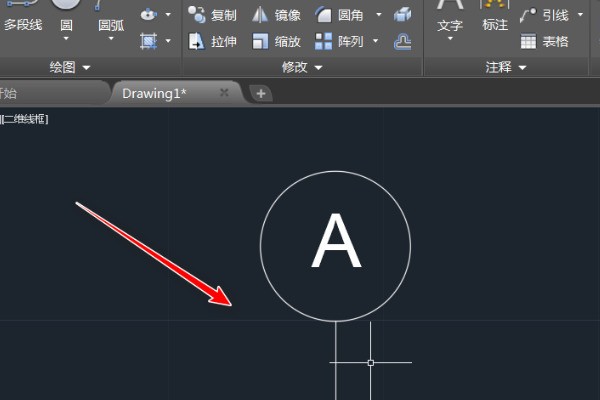Open the Fillet (圆角) dropdown arrow
The image size is (600, 400).
[379, 15]
